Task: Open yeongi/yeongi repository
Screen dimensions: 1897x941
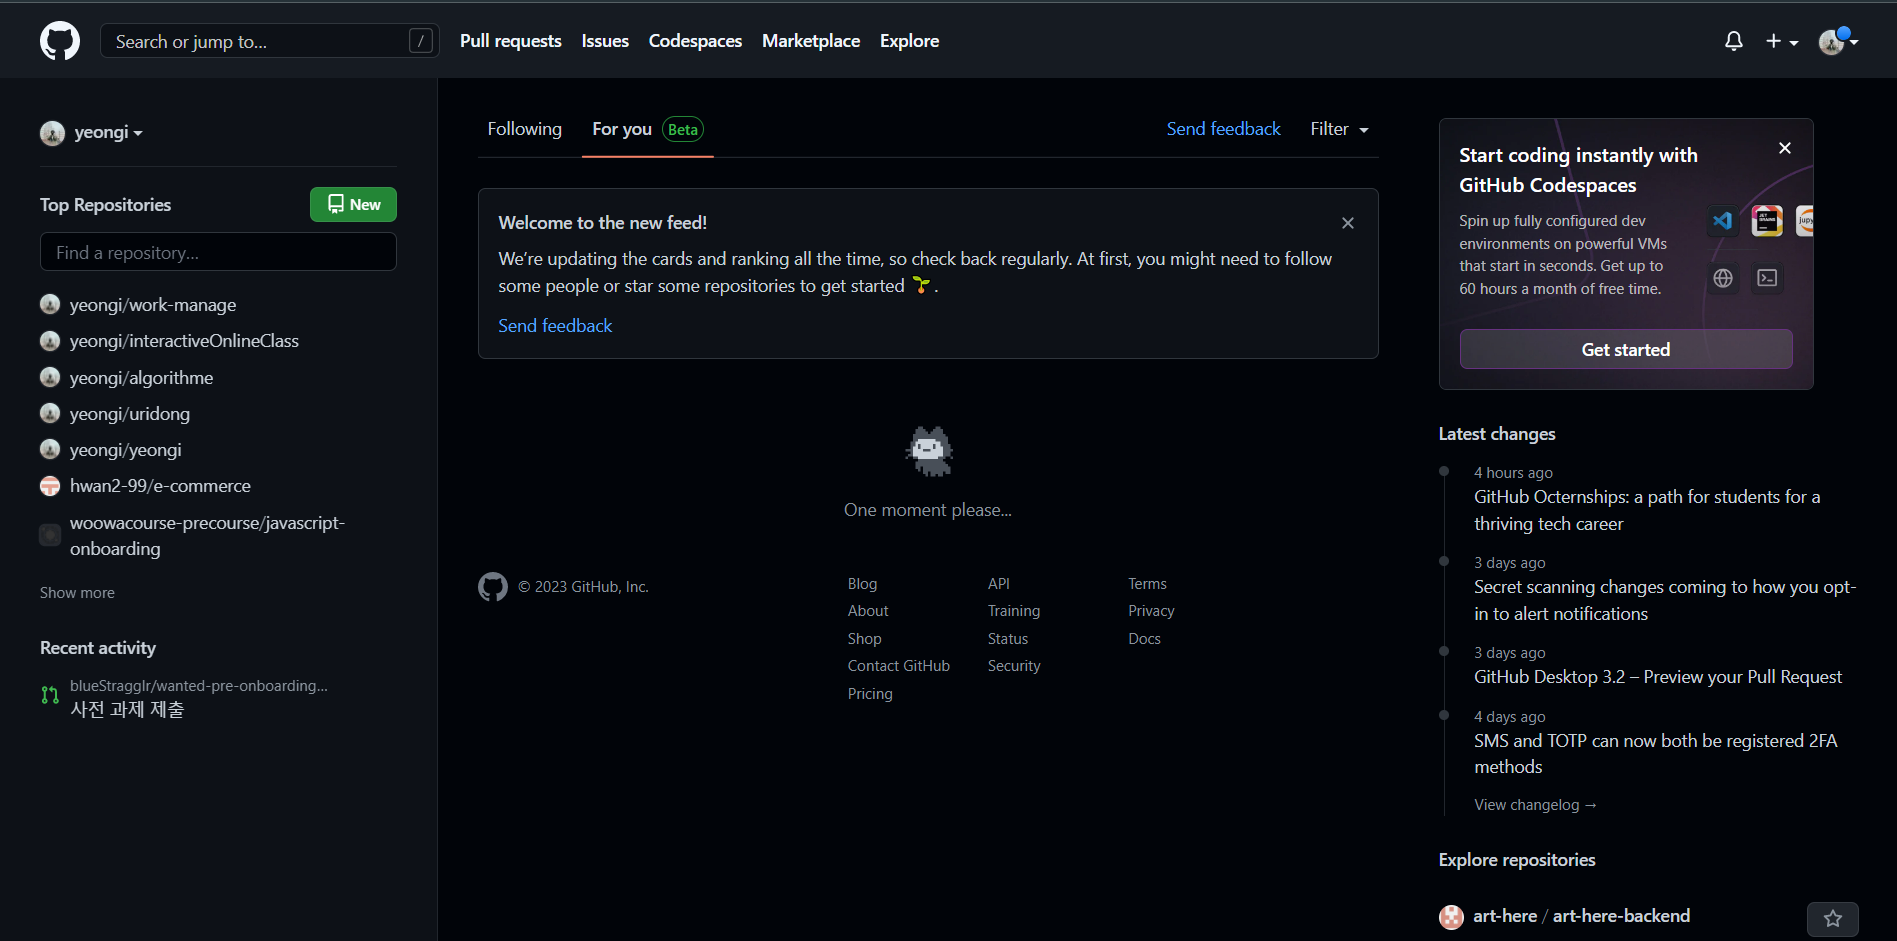Action: 126,450
